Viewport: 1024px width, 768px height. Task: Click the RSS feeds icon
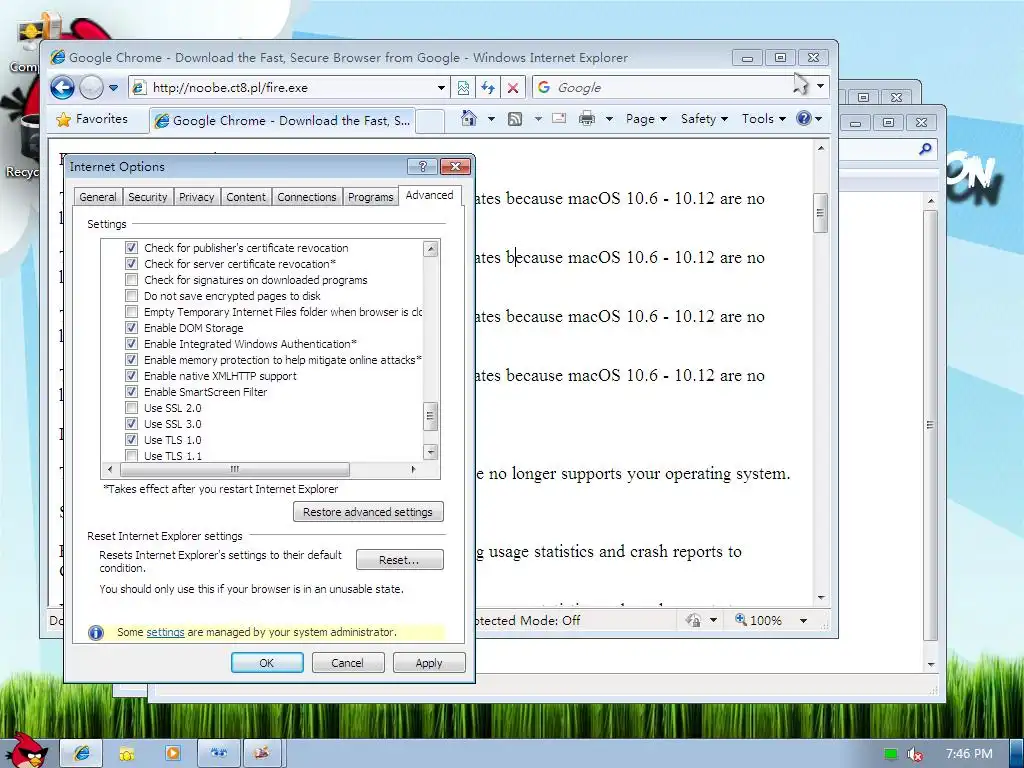click(x=515, y=118)
